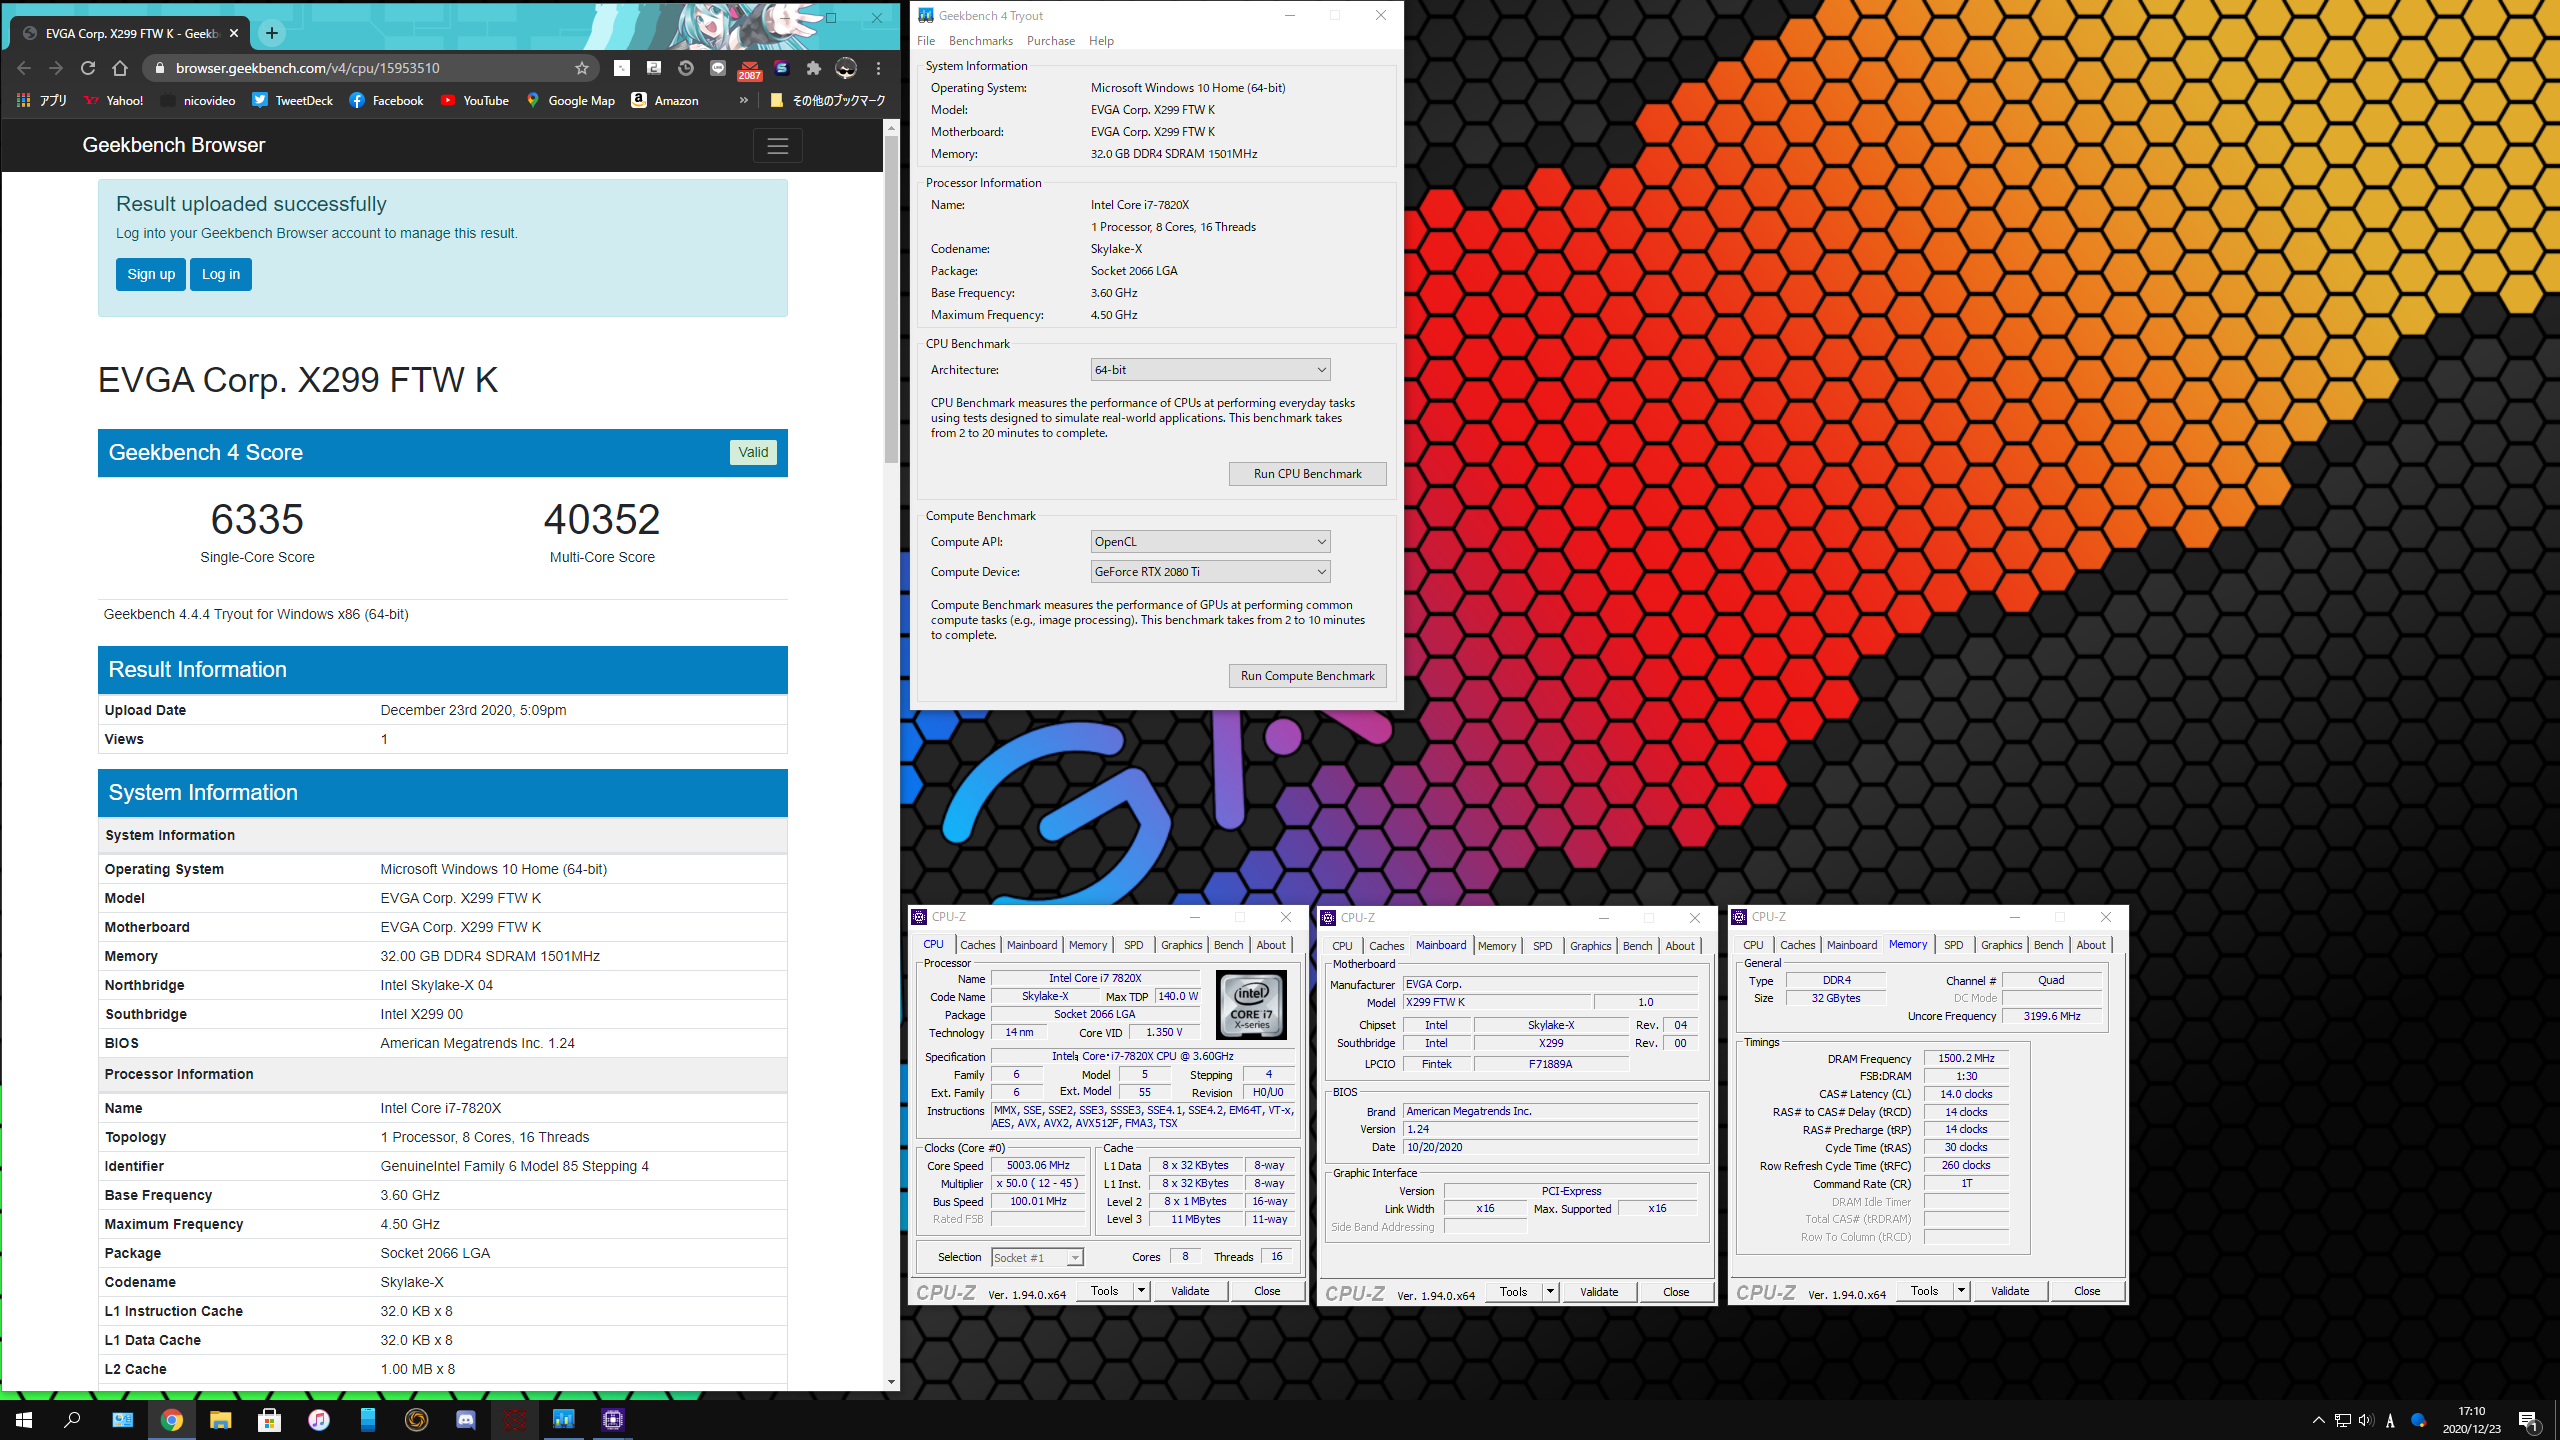Open Chrome from the taskbar

pos(171,1420)
